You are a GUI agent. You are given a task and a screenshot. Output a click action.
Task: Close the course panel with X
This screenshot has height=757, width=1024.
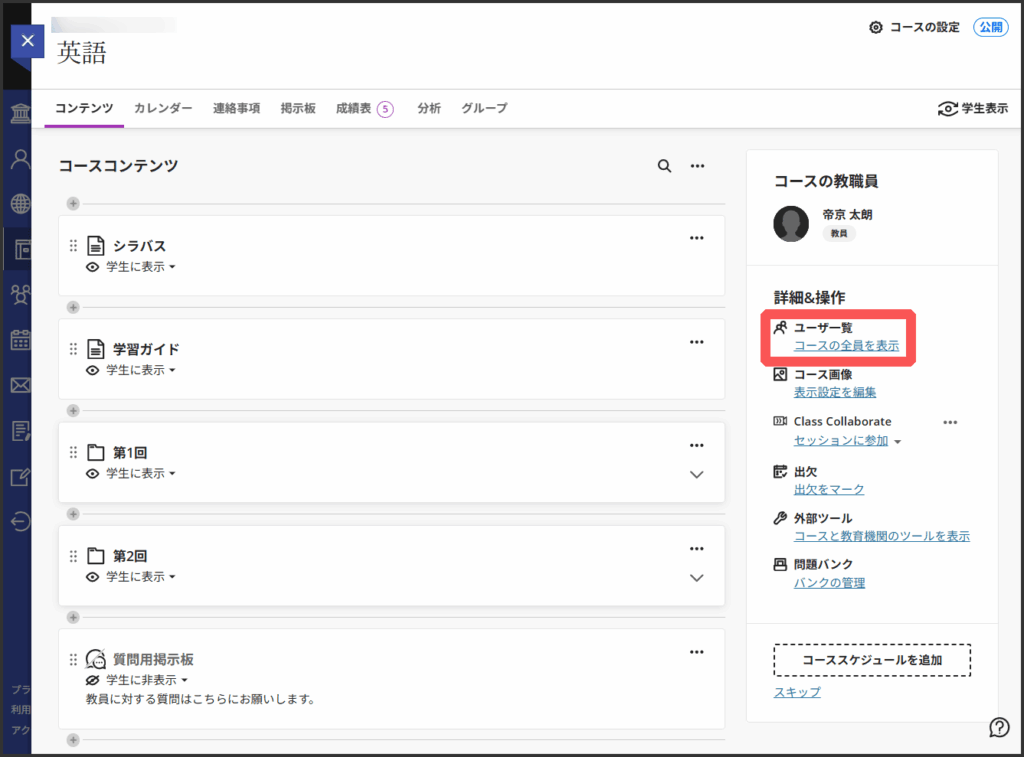pos(27,41)
